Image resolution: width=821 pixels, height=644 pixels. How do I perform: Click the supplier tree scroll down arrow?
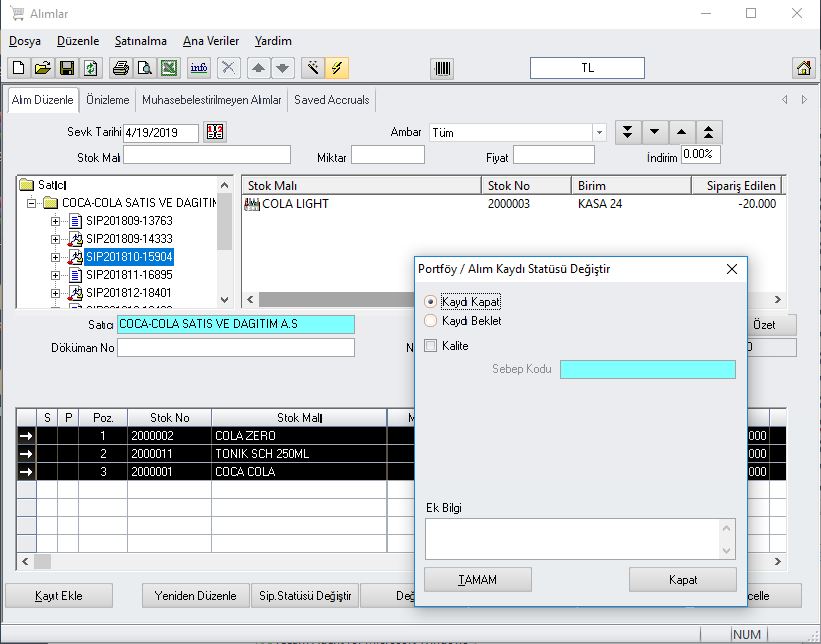point(225,300)
